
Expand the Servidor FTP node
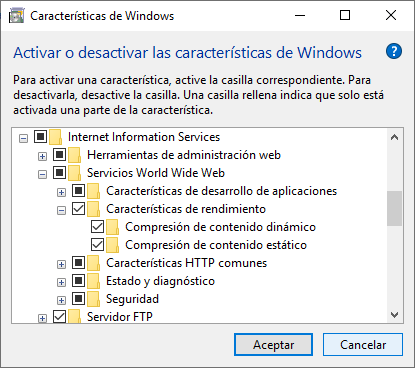(42, 319)
